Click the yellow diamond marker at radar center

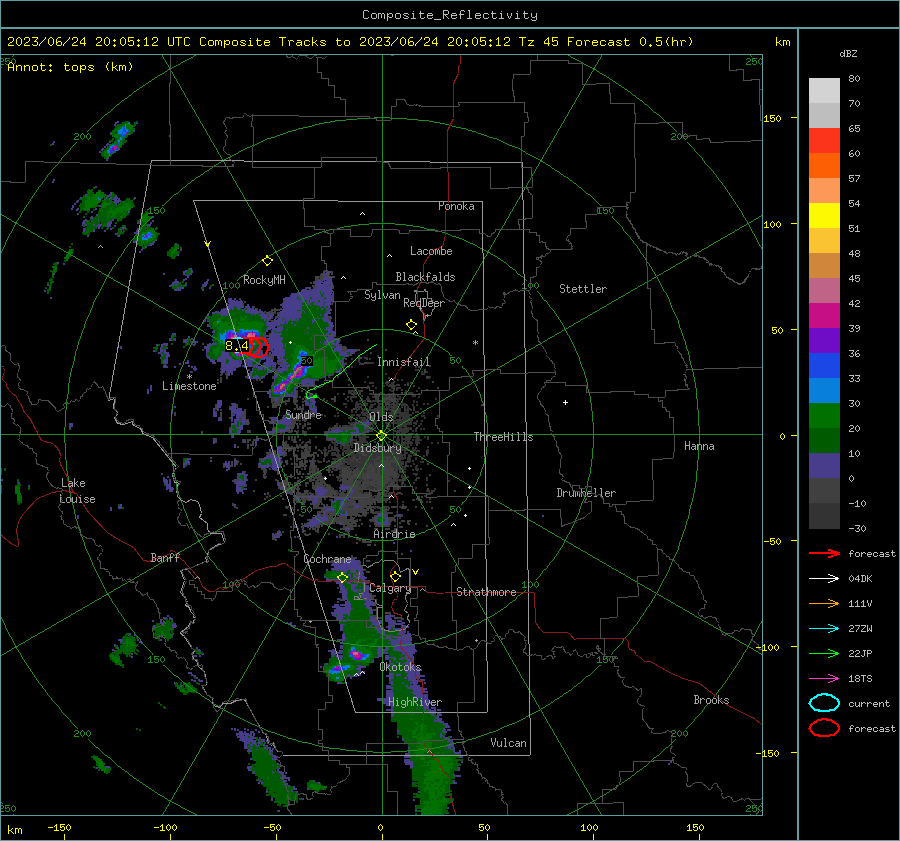[382, 436]
